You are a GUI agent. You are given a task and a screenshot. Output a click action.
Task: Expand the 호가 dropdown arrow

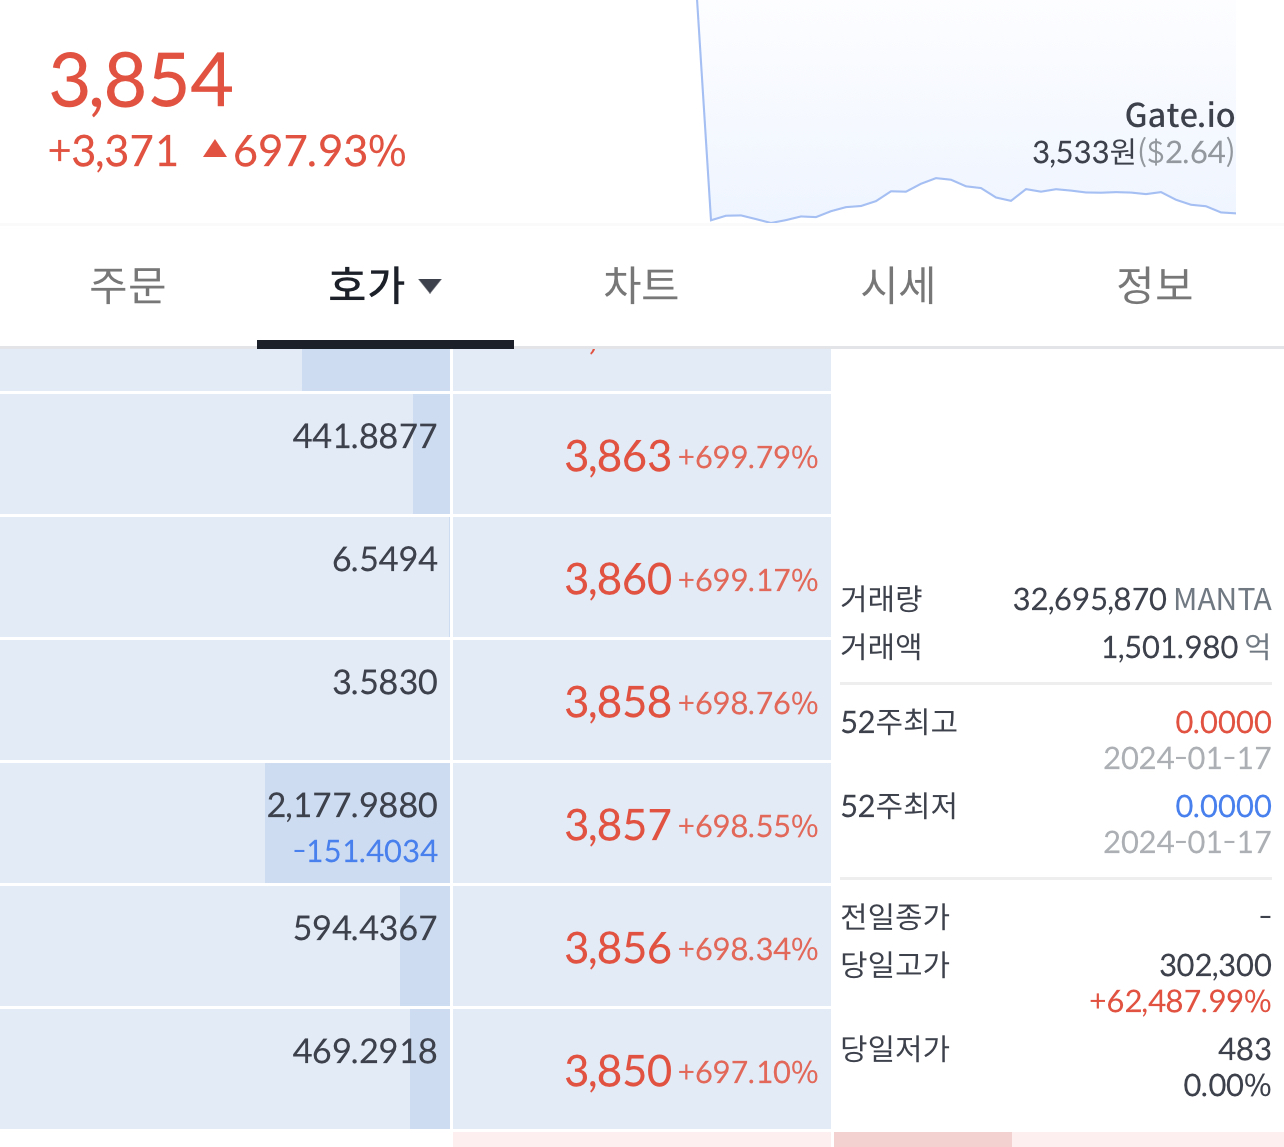click(x=430, y=286)
